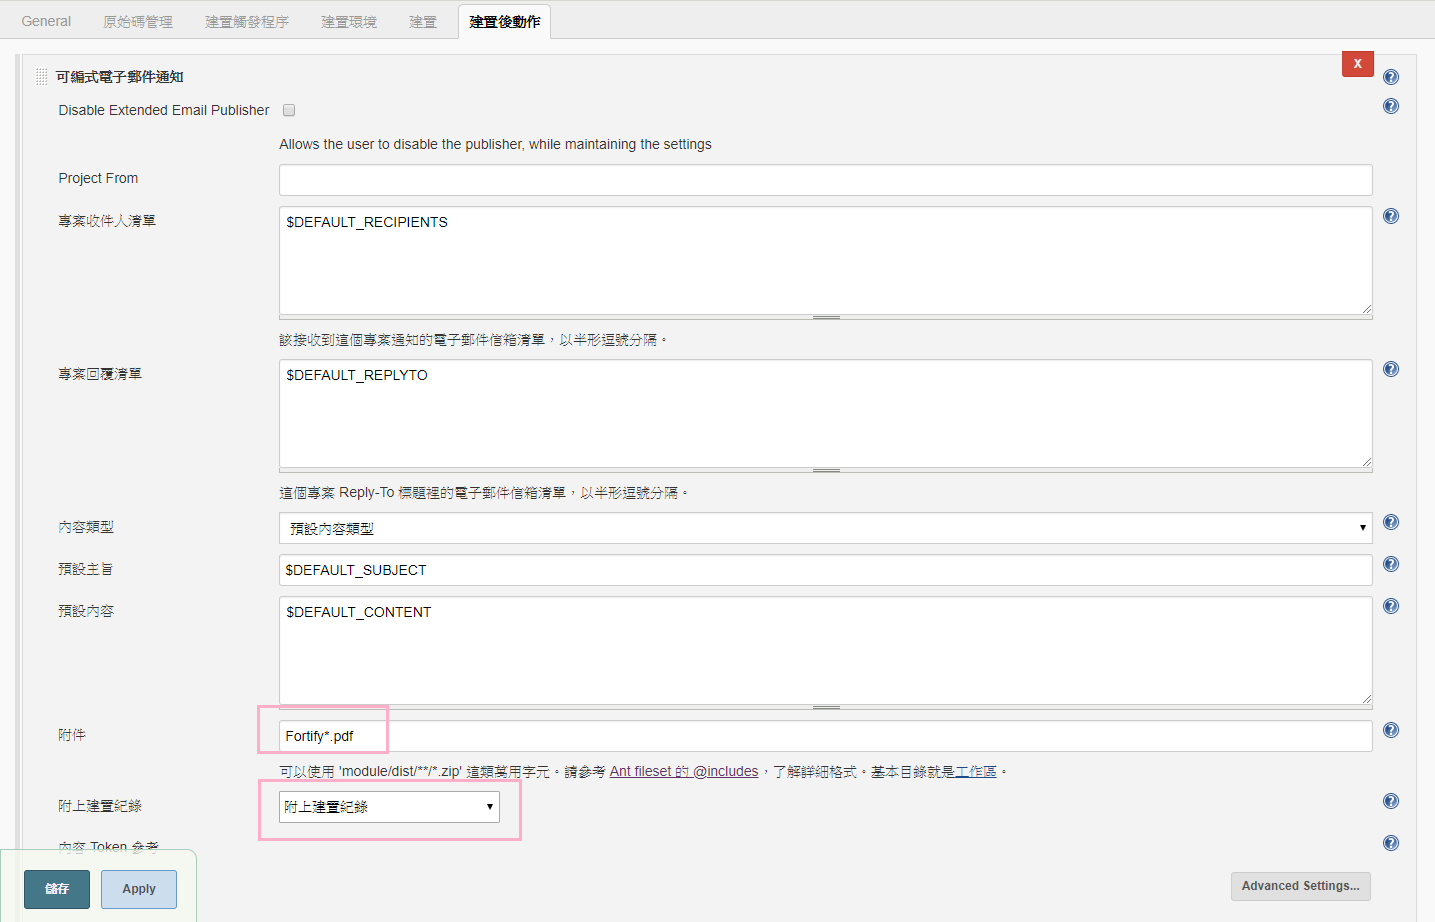
Task: Click the Disable Extended Email Publisher label
Action: point(164,110)
